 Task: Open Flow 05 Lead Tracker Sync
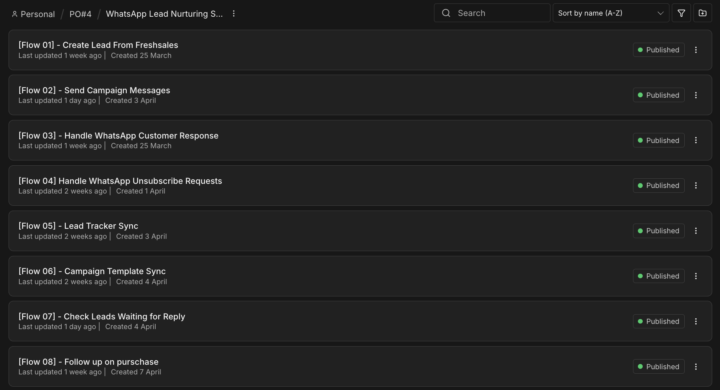(x=360, y=231)
